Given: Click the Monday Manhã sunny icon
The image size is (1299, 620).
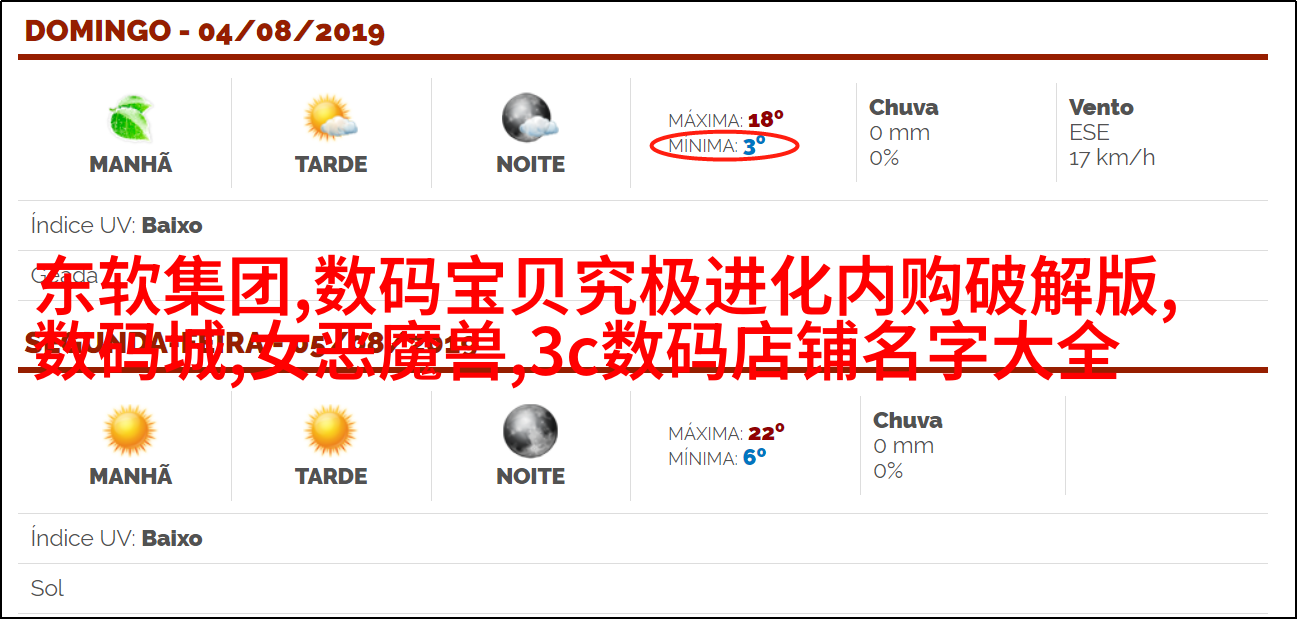Looking at the screenshot, I should pos(131,431).
